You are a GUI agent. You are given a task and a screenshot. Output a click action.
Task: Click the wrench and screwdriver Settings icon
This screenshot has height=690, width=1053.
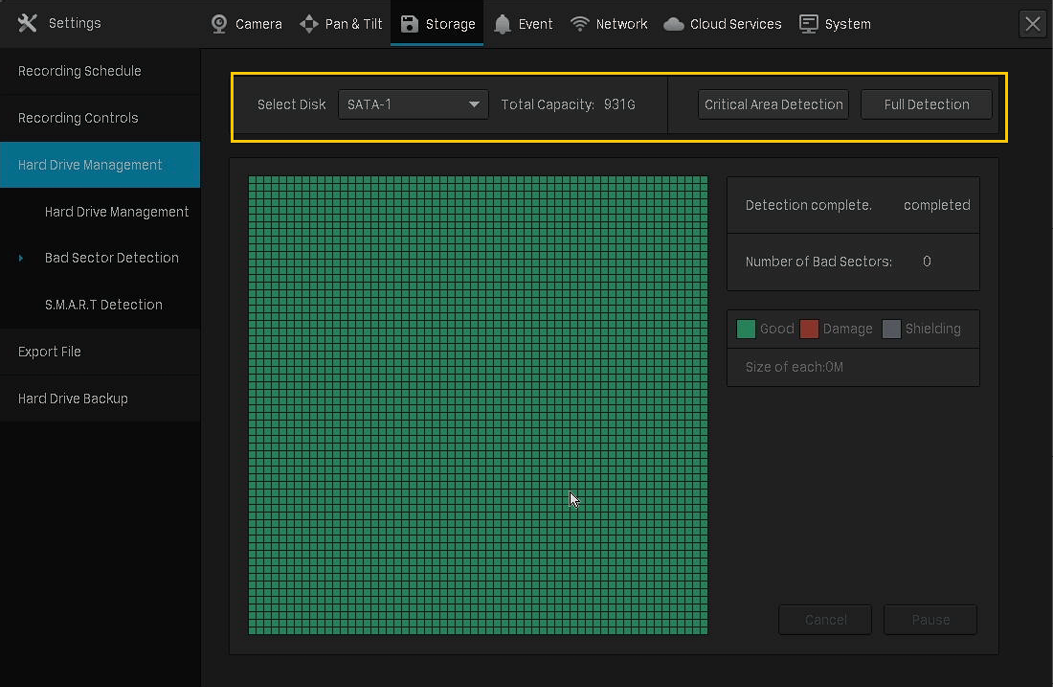(28, 23)
